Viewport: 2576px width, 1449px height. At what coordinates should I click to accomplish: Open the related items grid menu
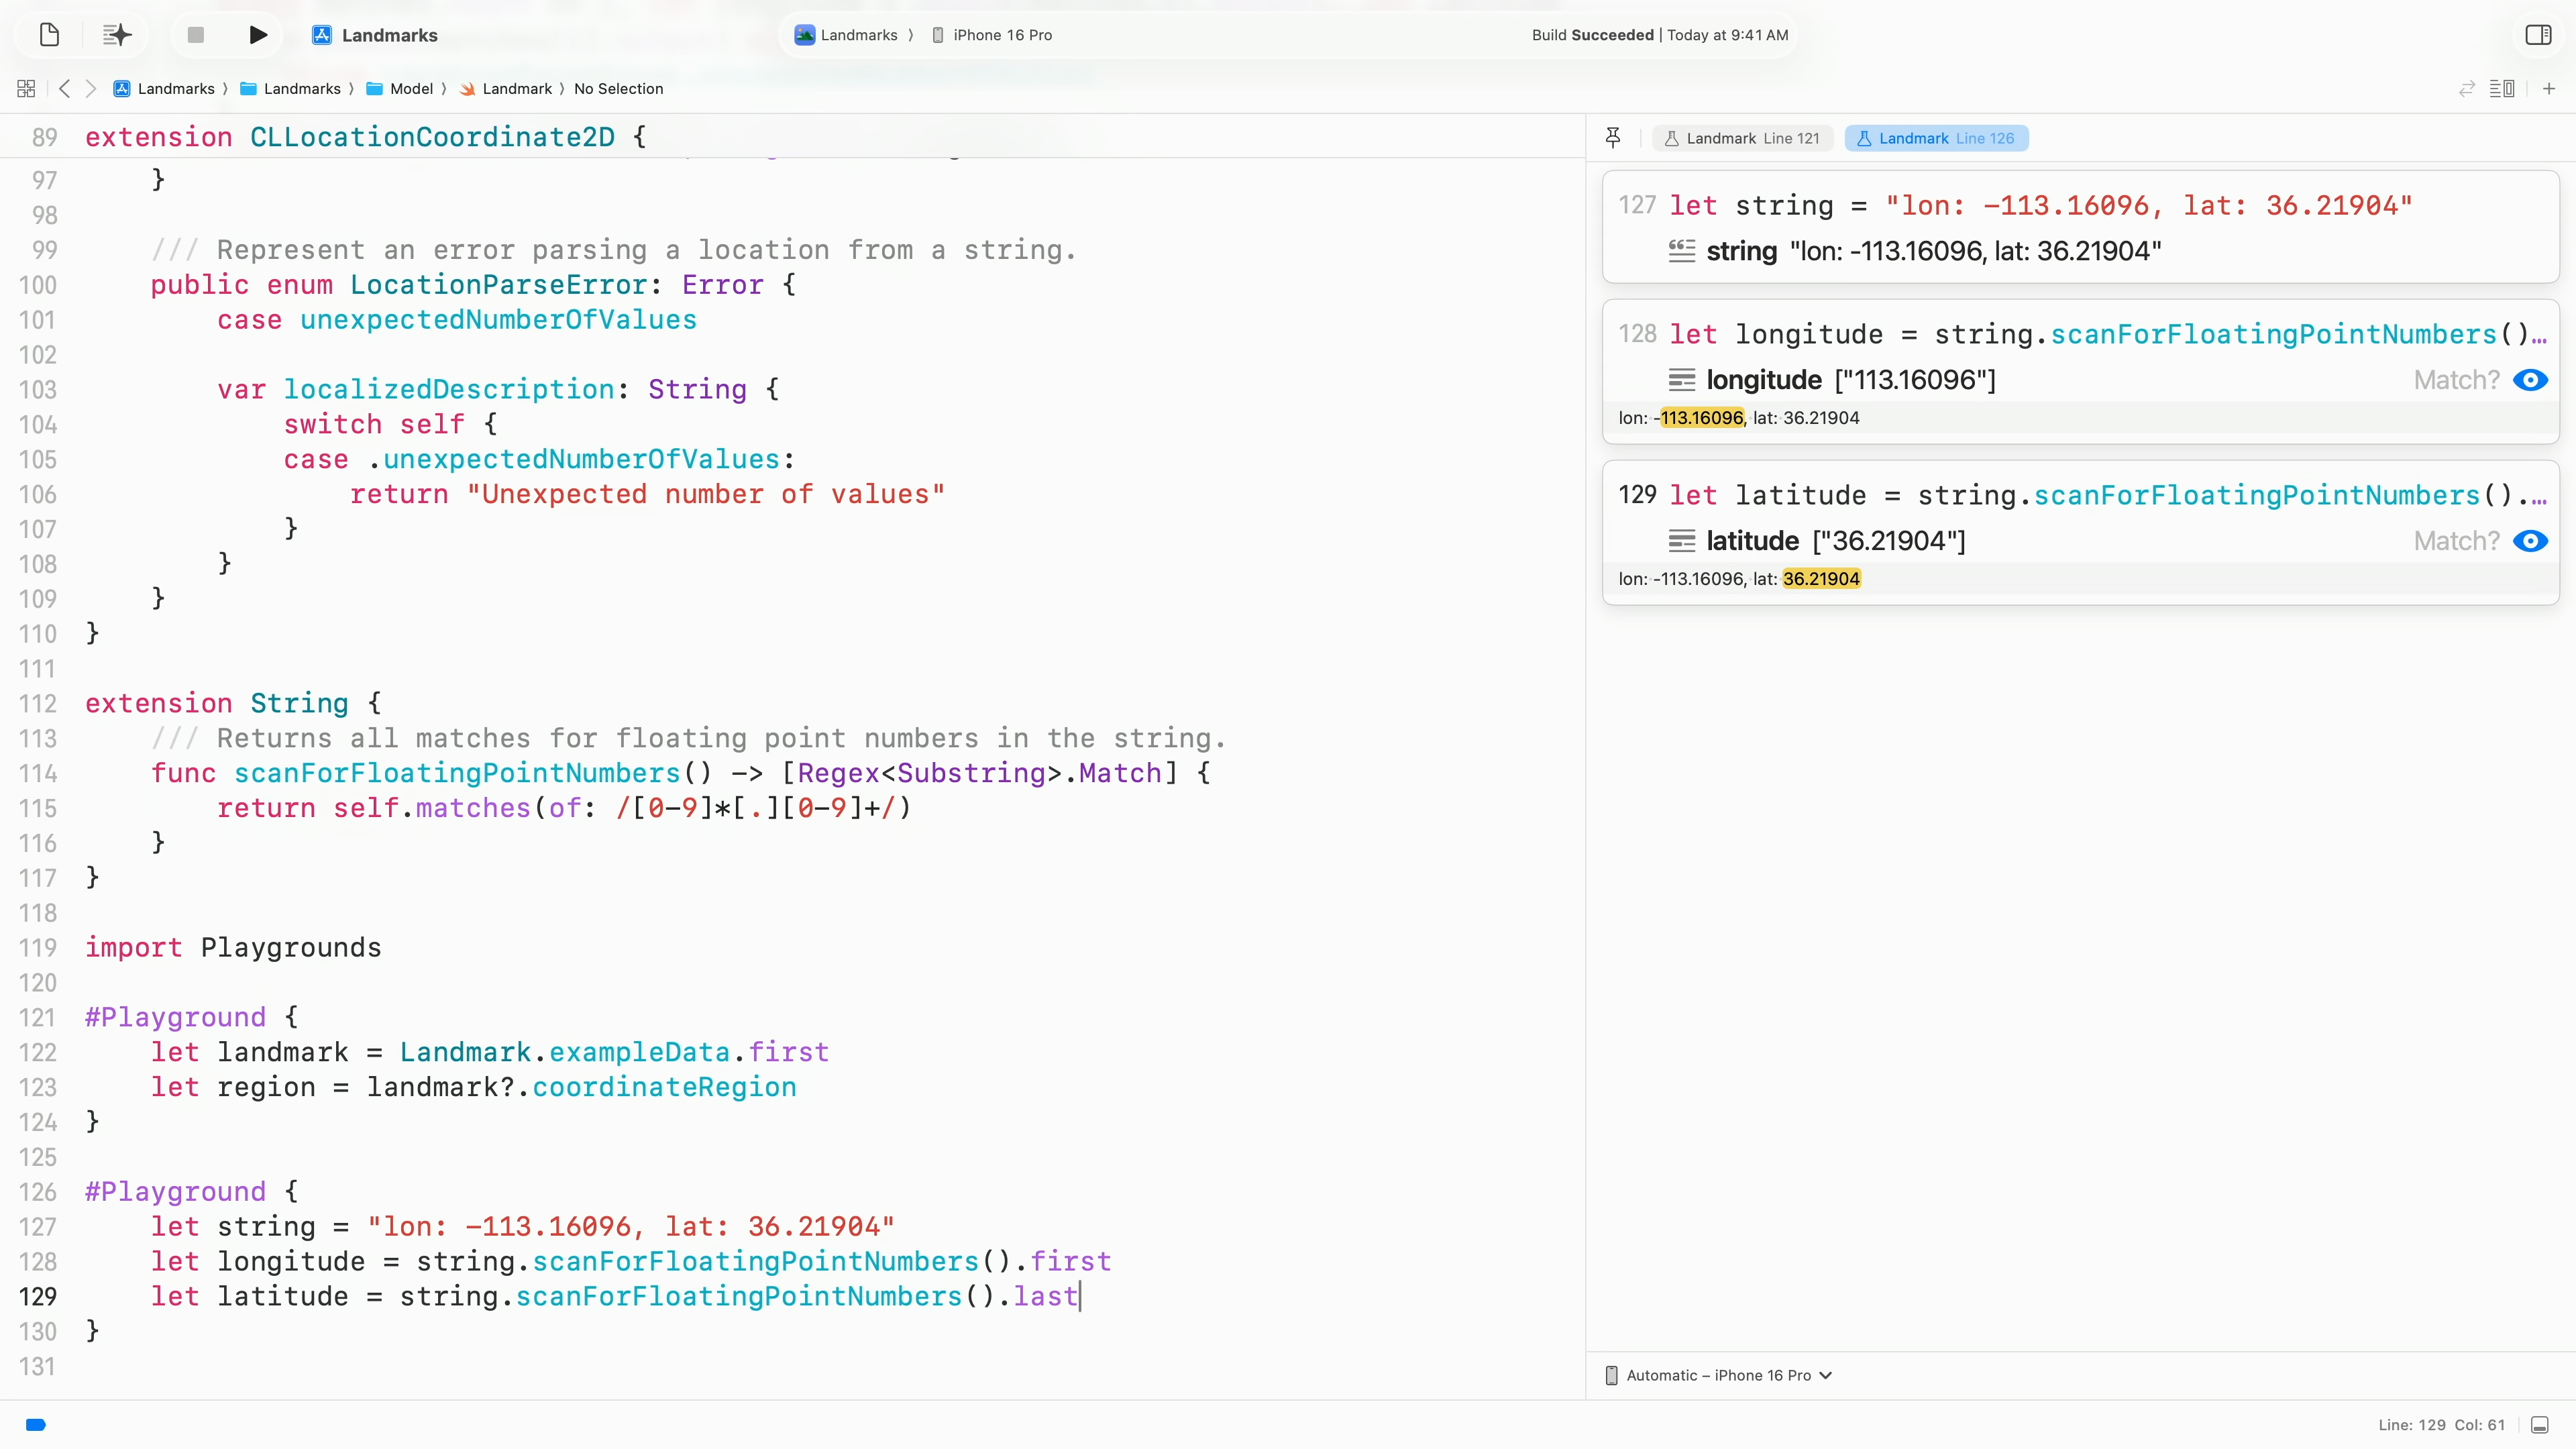(26, 89)
